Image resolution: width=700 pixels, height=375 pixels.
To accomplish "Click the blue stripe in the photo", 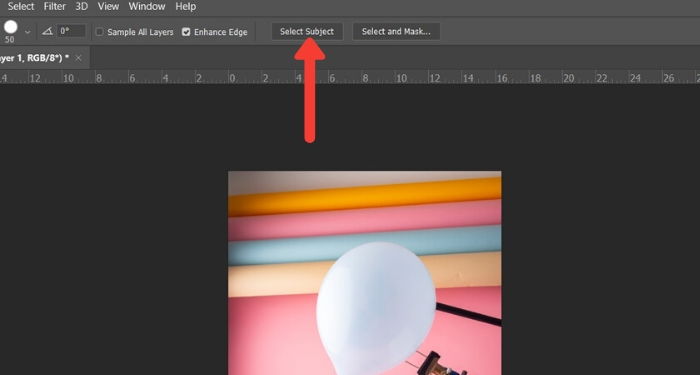I will (x=365, y=245).
